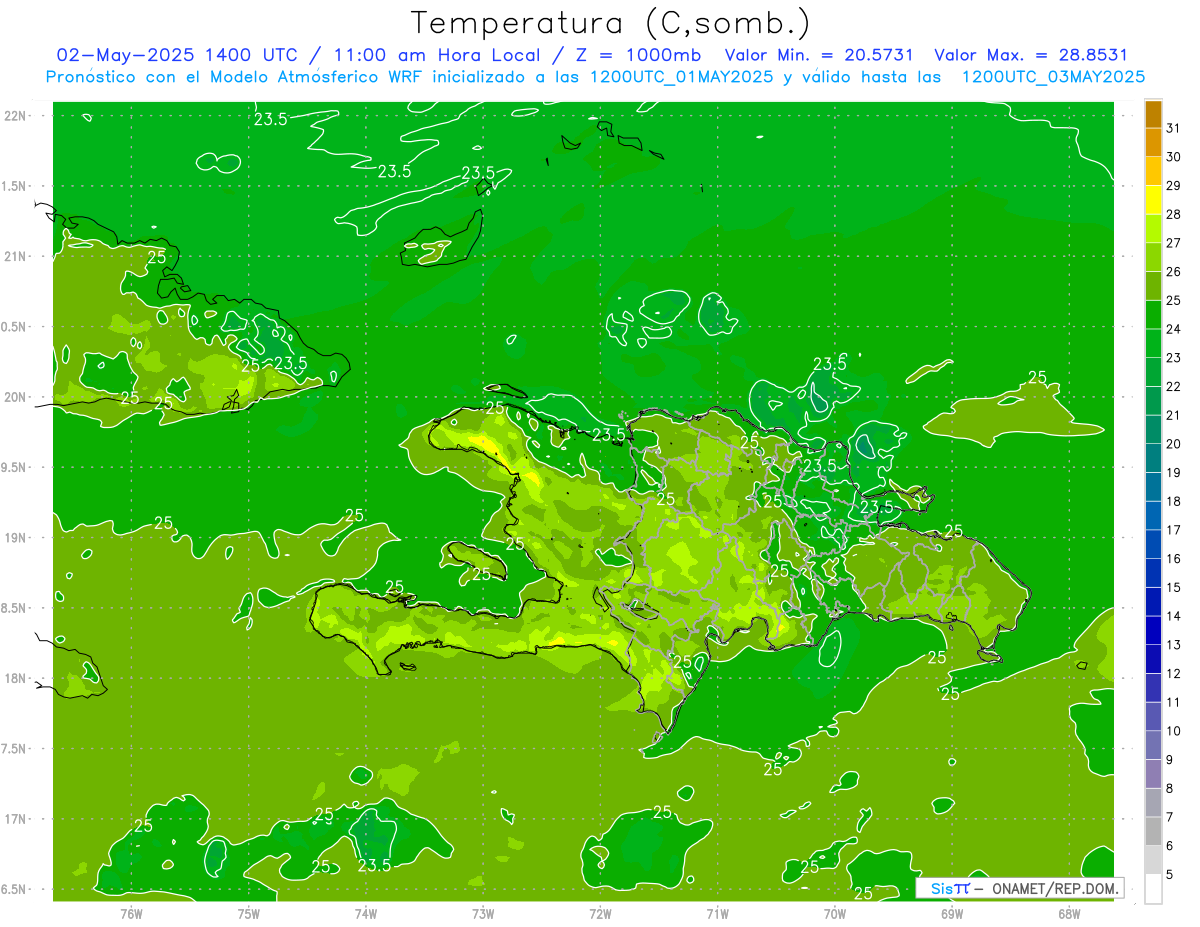Click the '73W' longitude label
The width and height of the screenshot is (1200, 927).
click(x=482, y=913)
